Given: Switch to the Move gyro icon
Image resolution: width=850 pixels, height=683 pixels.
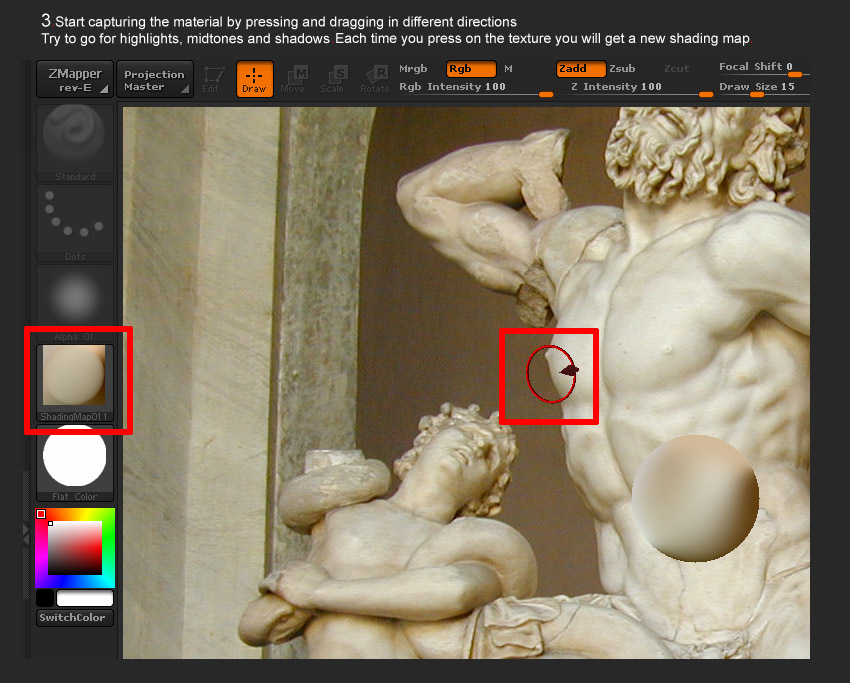Looking at the screenshot, I should click(x=293, y=80).
